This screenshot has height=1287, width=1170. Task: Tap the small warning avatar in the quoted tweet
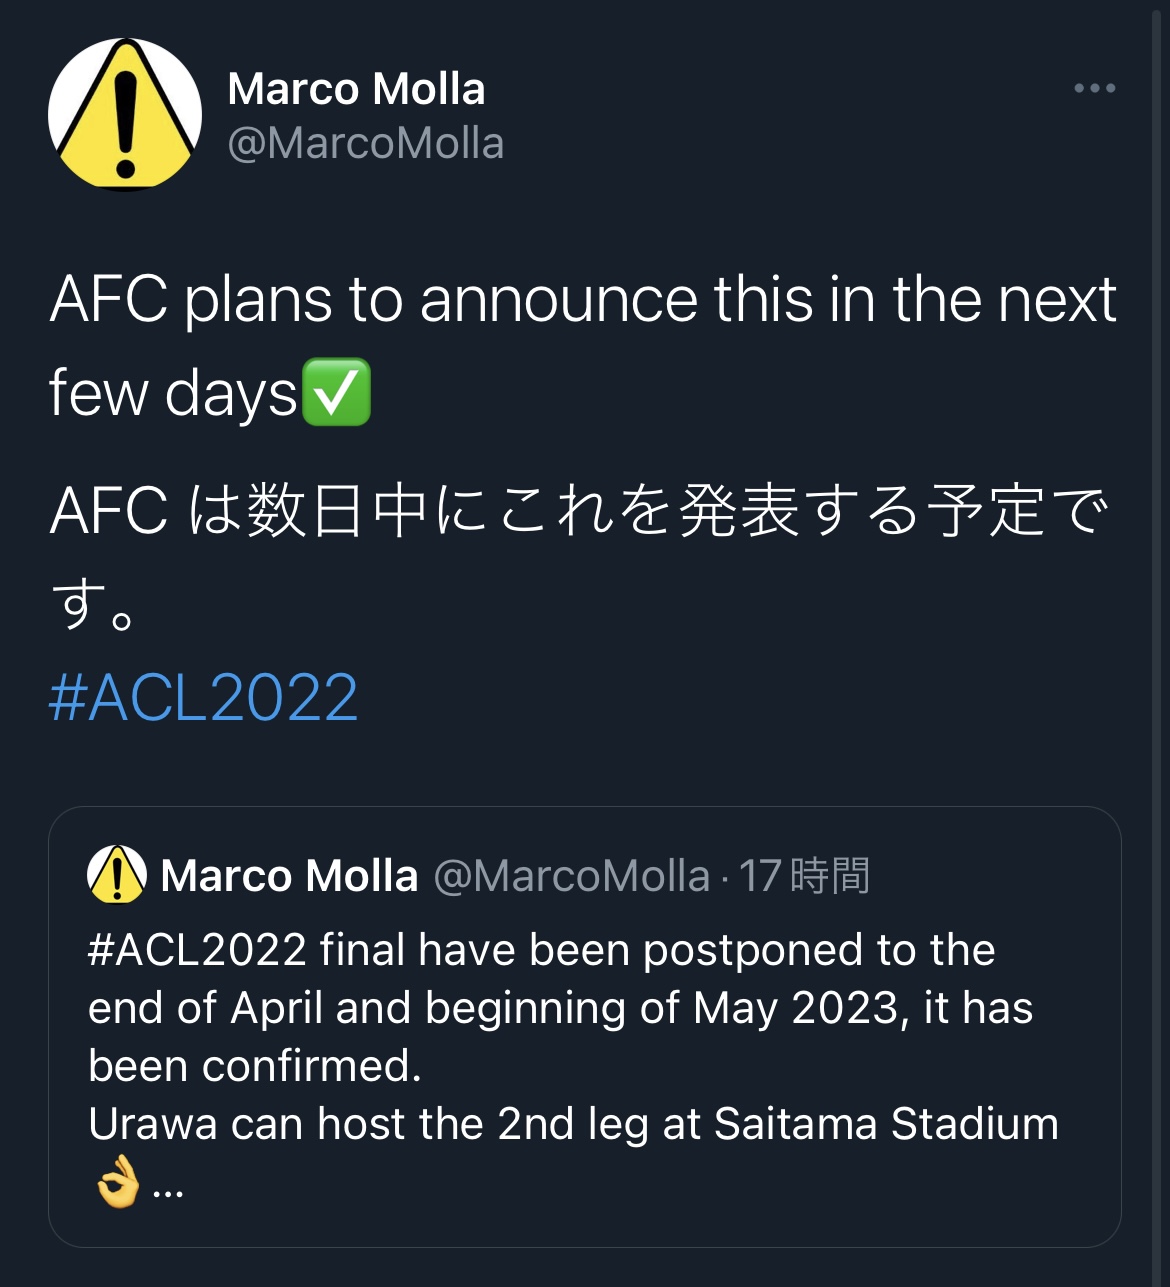click(117, 875)
